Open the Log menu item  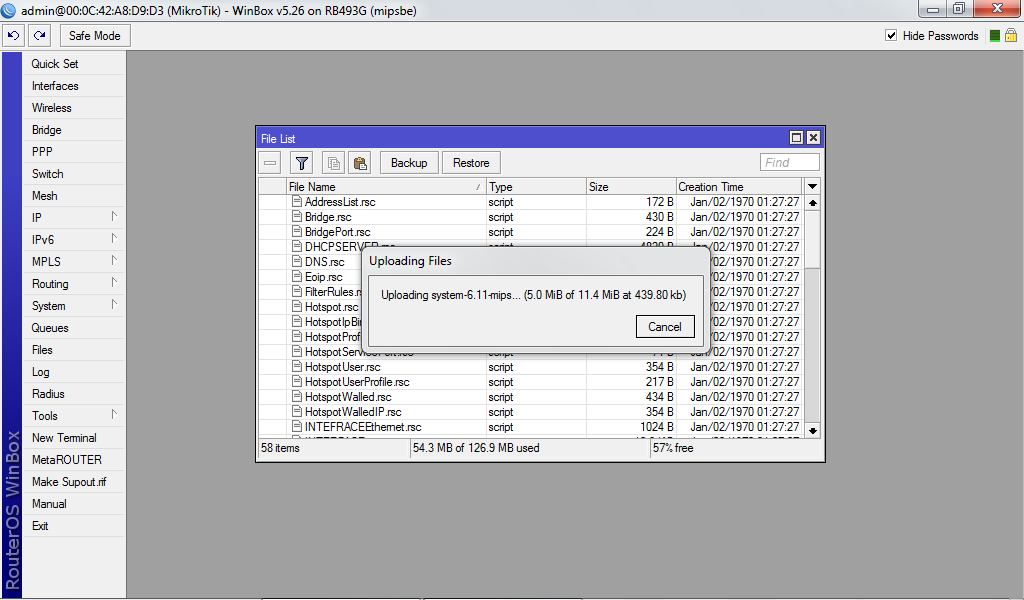click(73, 372)
